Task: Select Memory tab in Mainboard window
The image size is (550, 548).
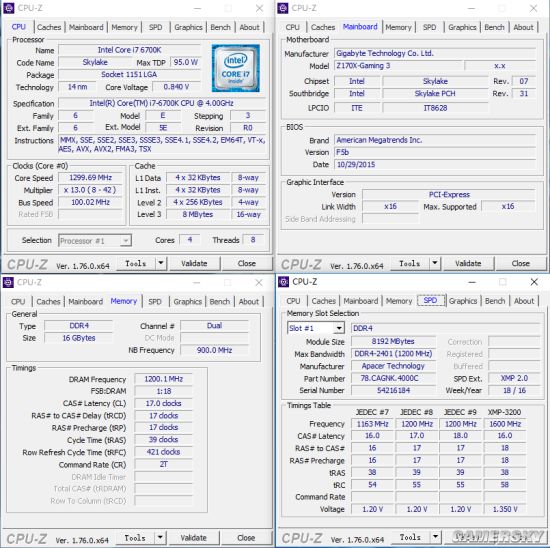Action: [398, 27]
